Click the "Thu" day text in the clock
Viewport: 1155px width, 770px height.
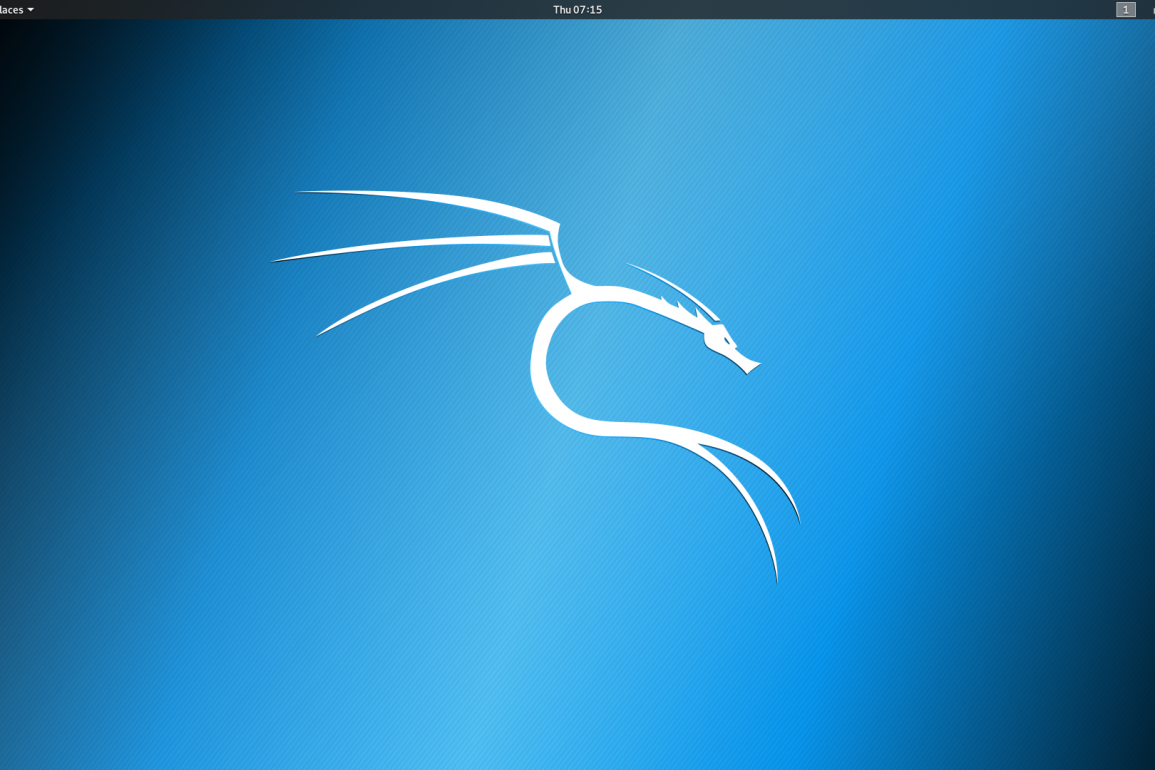562,10
